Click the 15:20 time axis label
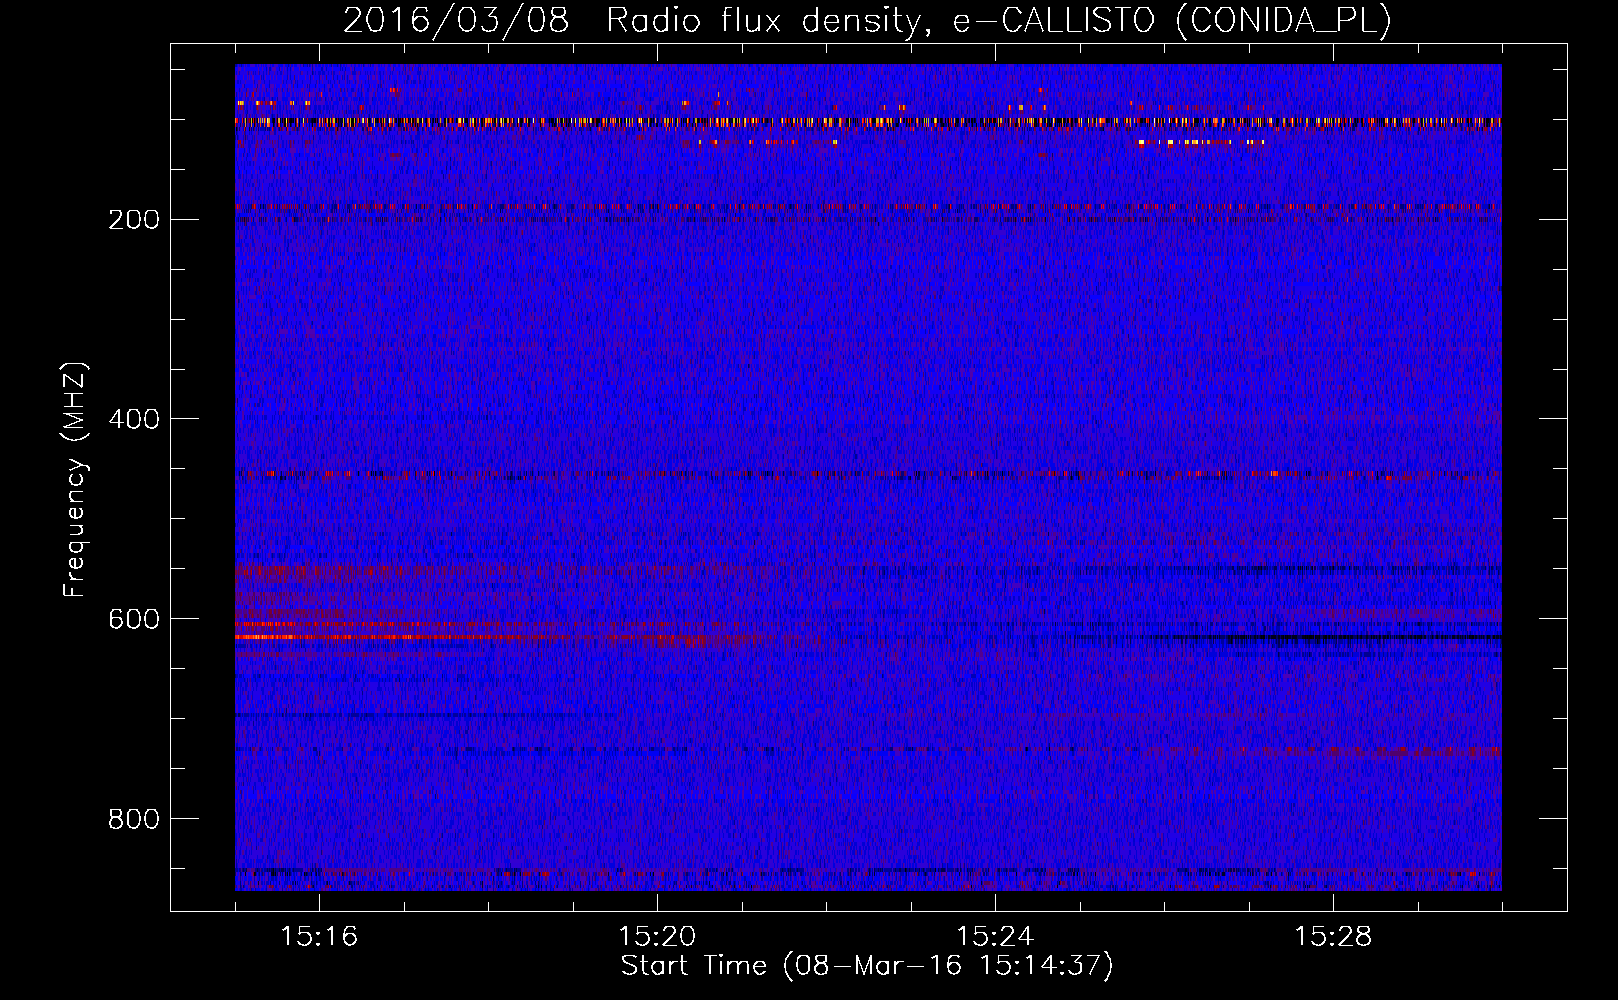 click(657, 937)
